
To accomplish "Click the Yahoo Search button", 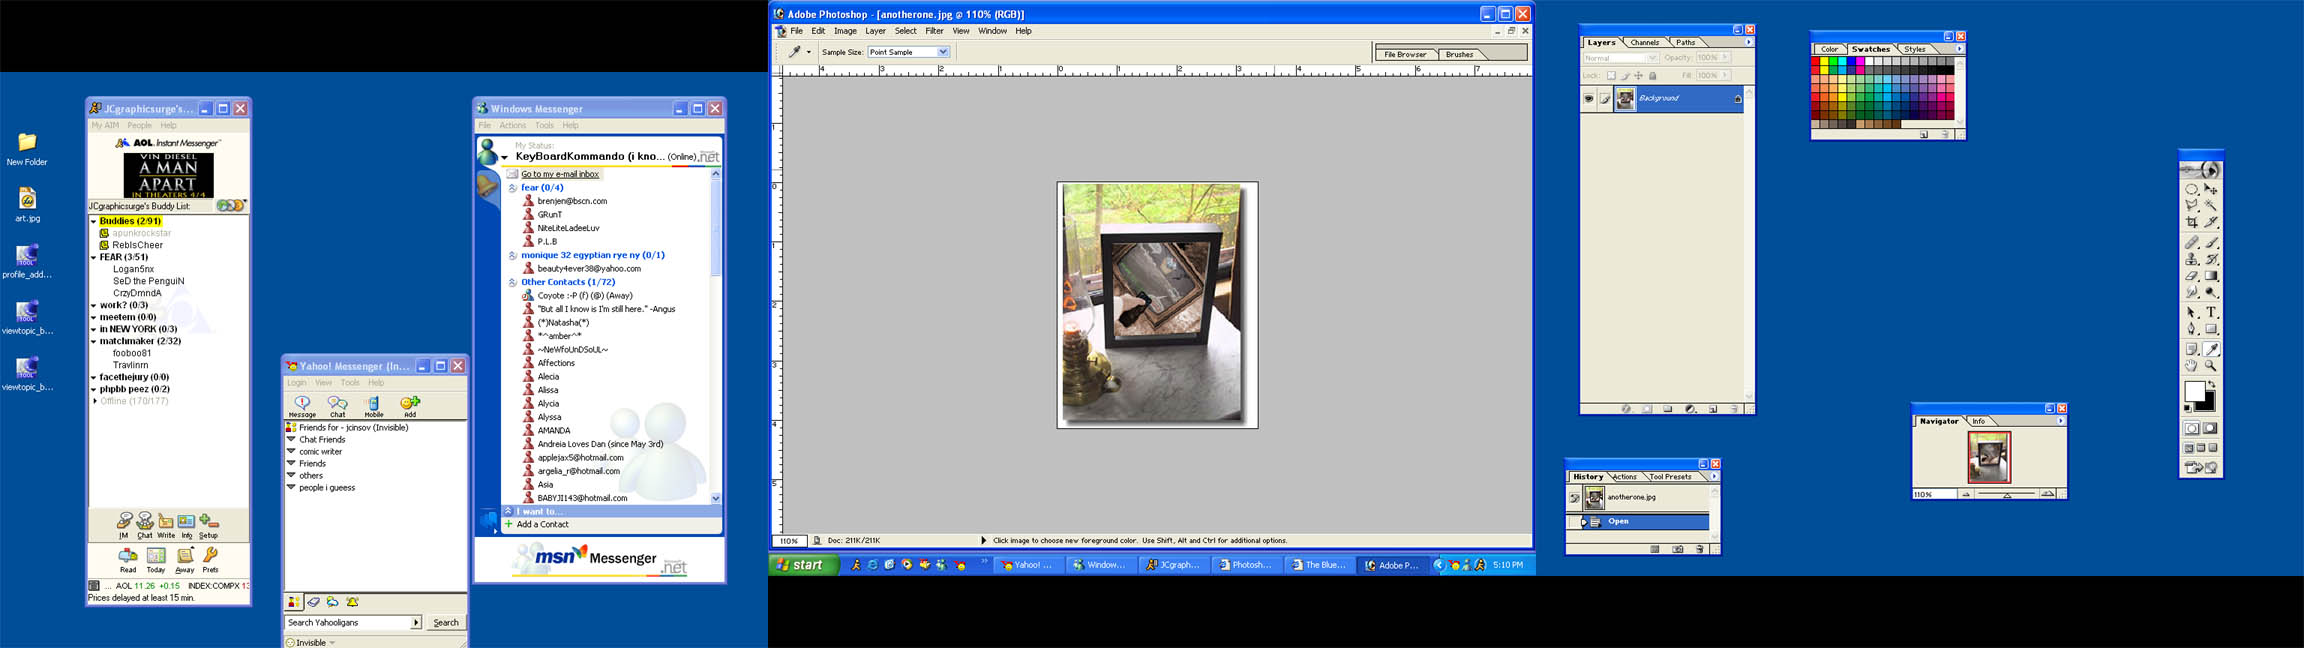I will tap(446, 622).
